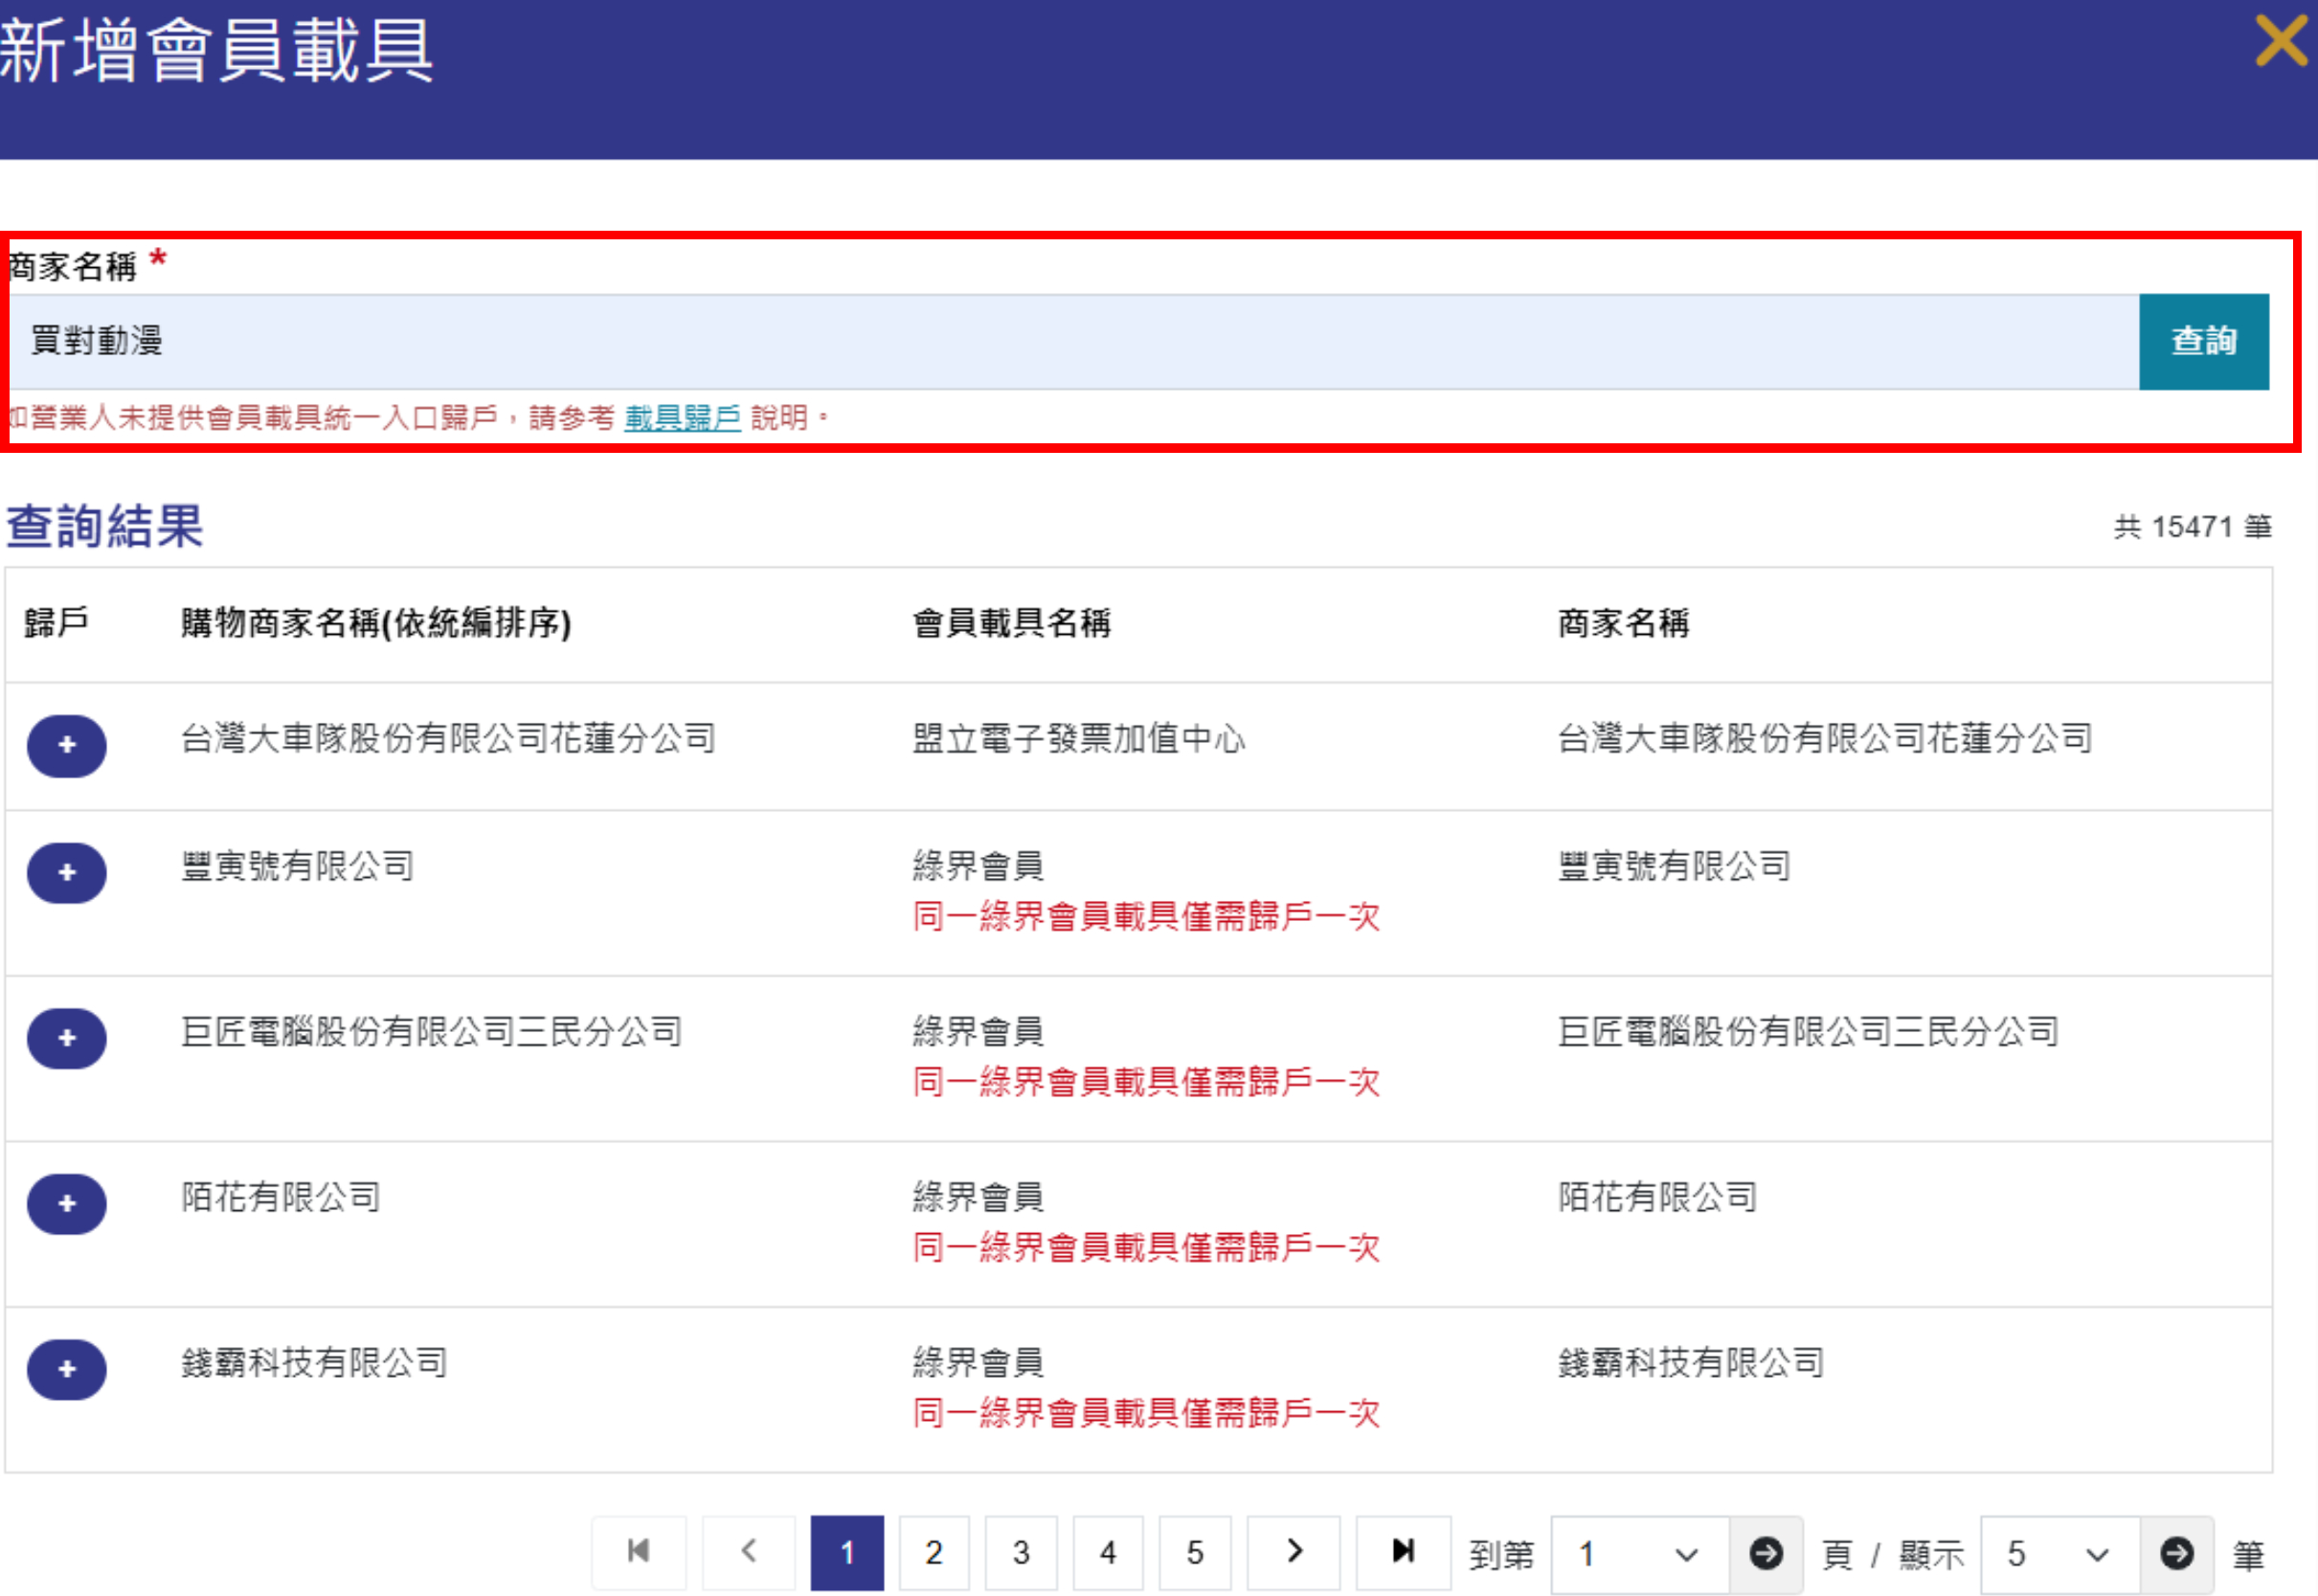Click the 查詢結果 heading

click(105, 526)
